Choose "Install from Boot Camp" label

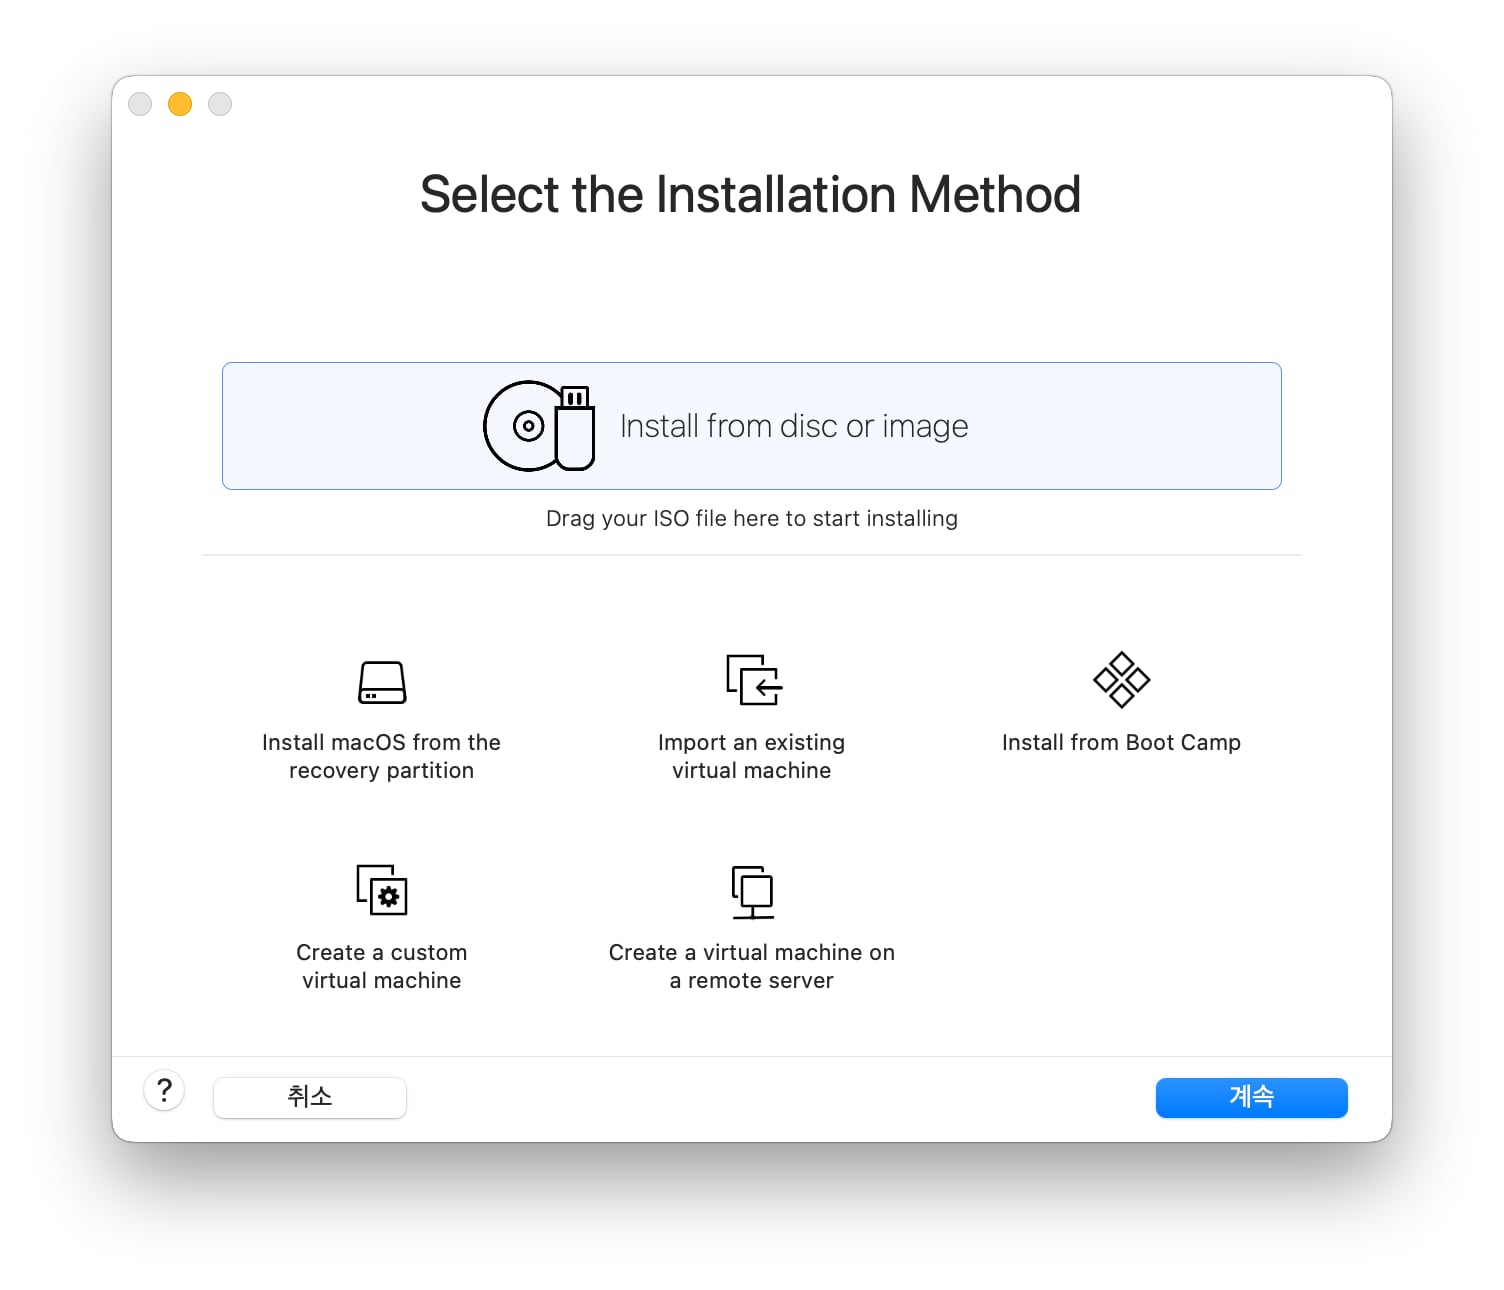(x=1121, y=742)
